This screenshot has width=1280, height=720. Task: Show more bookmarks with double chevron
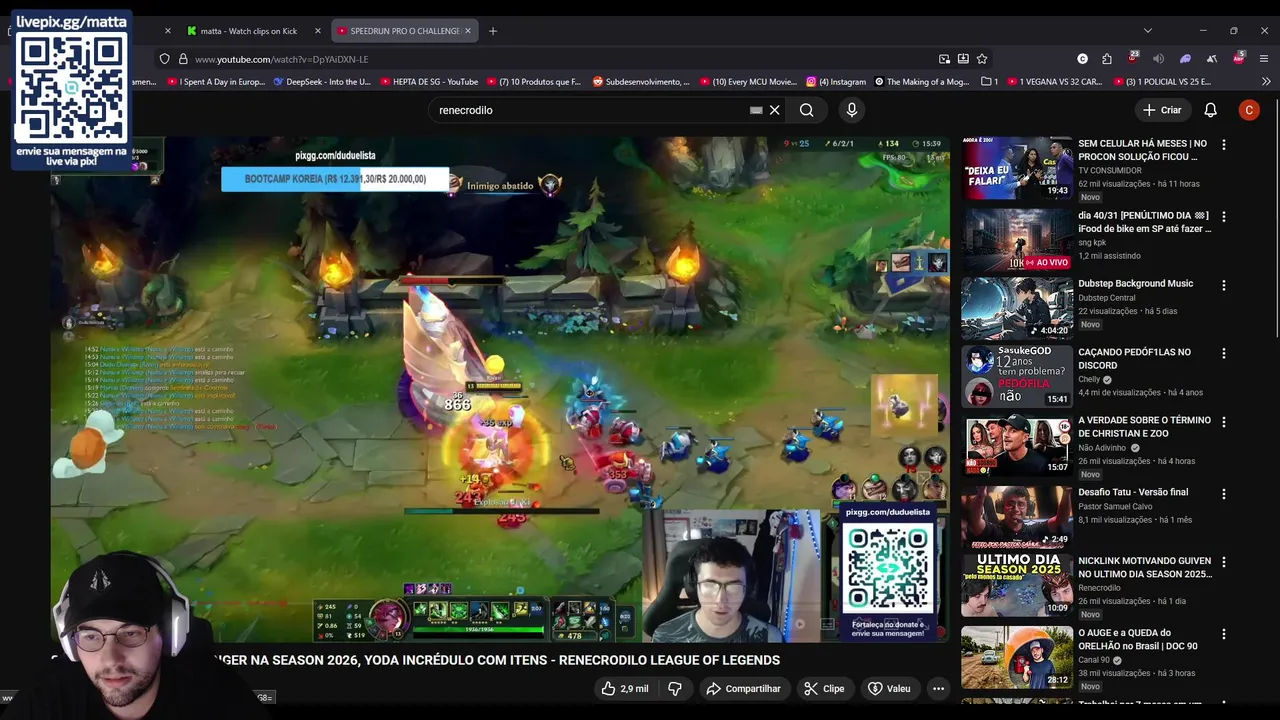pyautogui.click(x=1266, y=82)
